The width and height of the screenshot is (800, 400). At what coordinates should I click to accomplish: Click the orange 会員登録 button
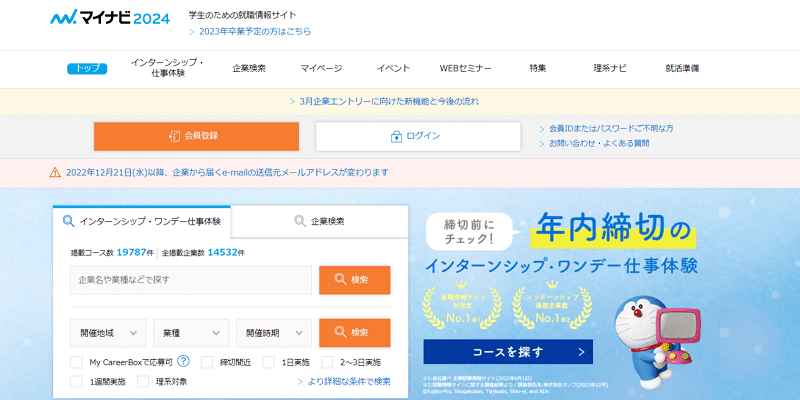point(196,136)
